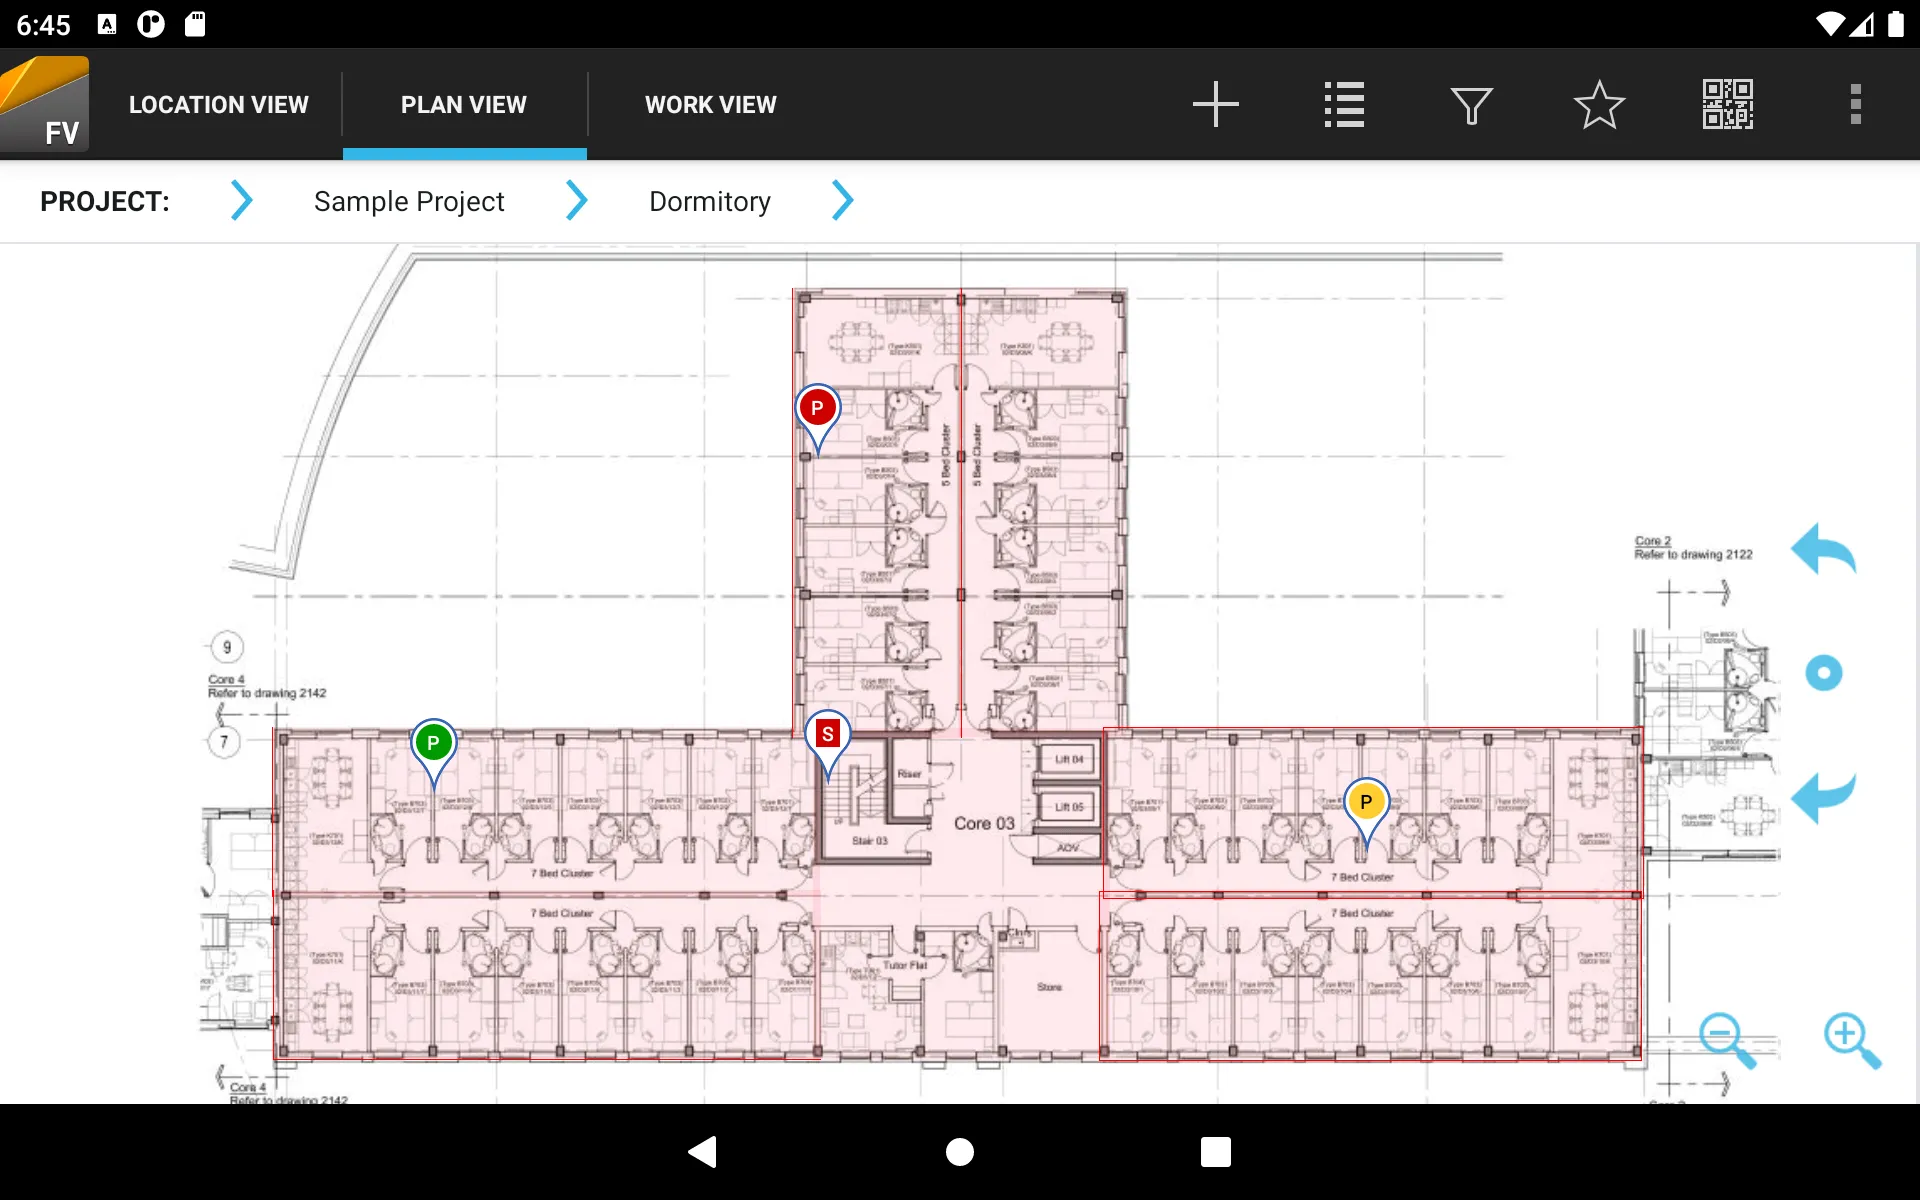This screenshot has width=1920, height=1200.
Task: Expand the Dormitory breadcrumb arrow
Action: click(843, 200)
